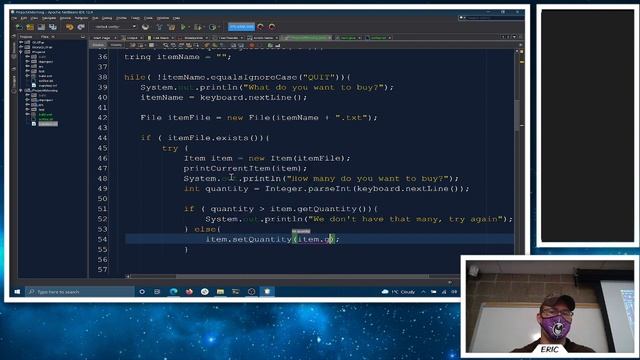Toggle the History view button in editor
Image resolution: width=640 pixels, height=360 pixels.
click(x=116, y=45)
